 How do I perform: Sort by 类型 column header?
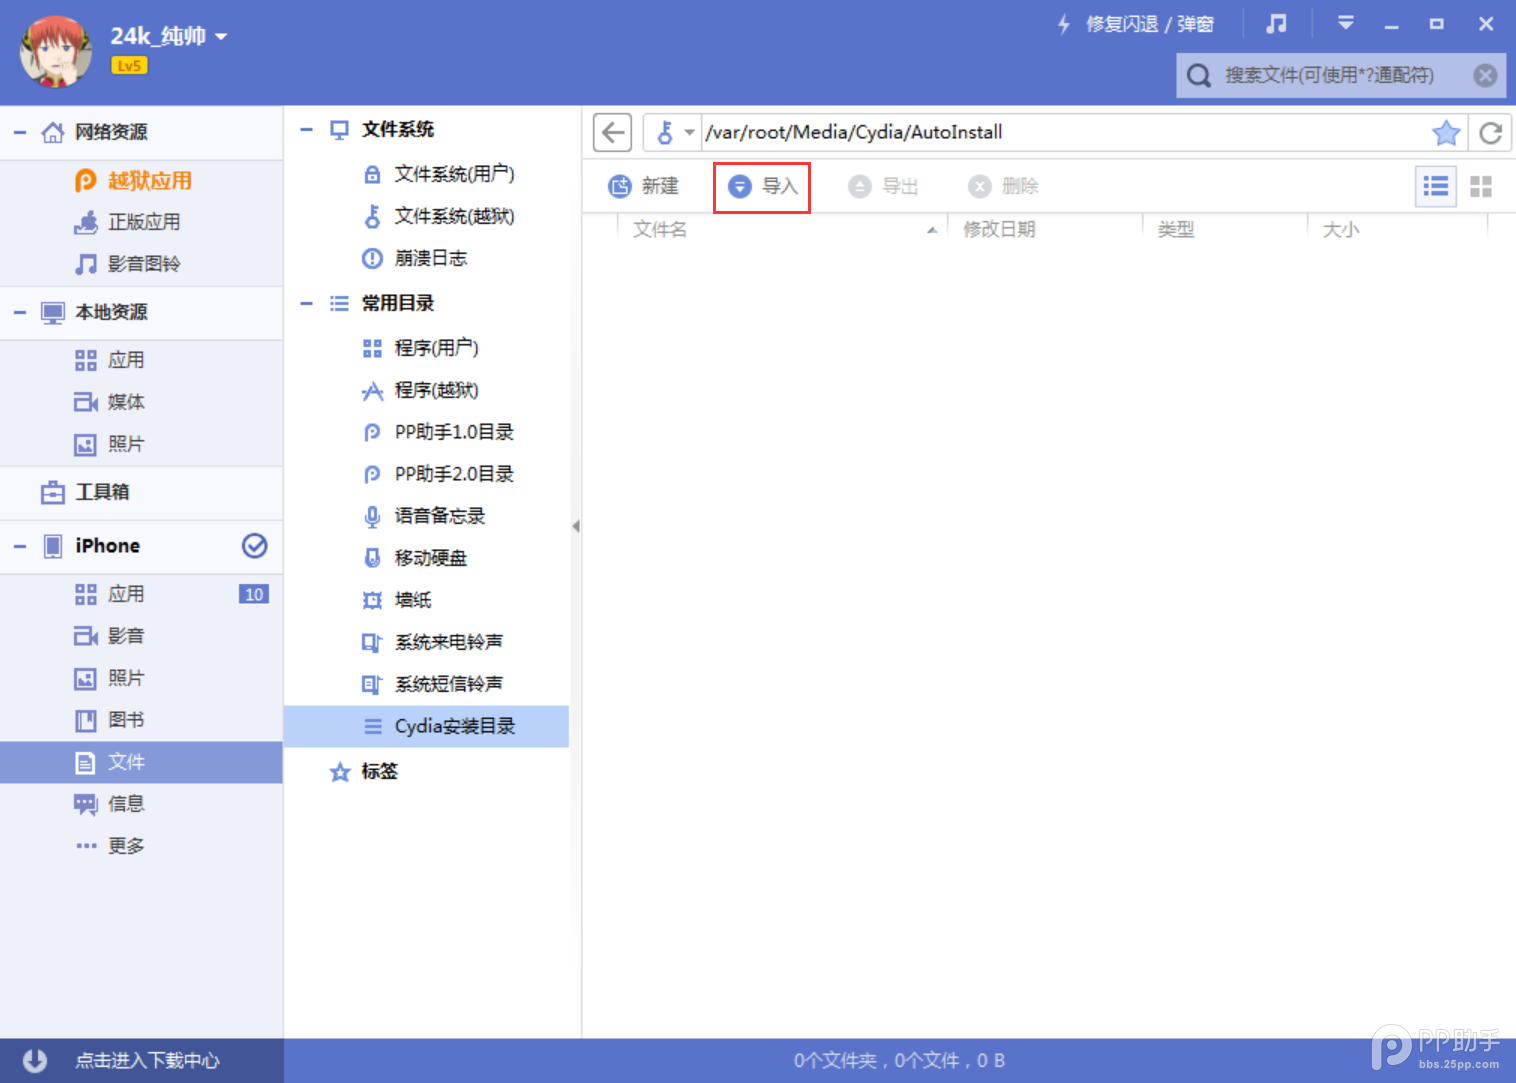pos(1225,230)
